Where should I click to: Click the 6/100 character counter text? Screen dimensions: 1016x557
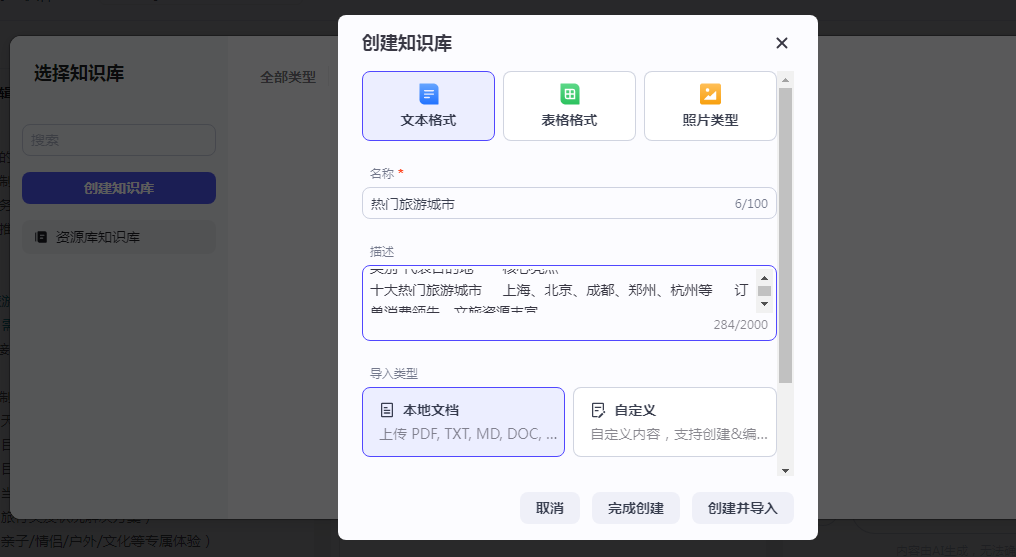coord(751,203)
